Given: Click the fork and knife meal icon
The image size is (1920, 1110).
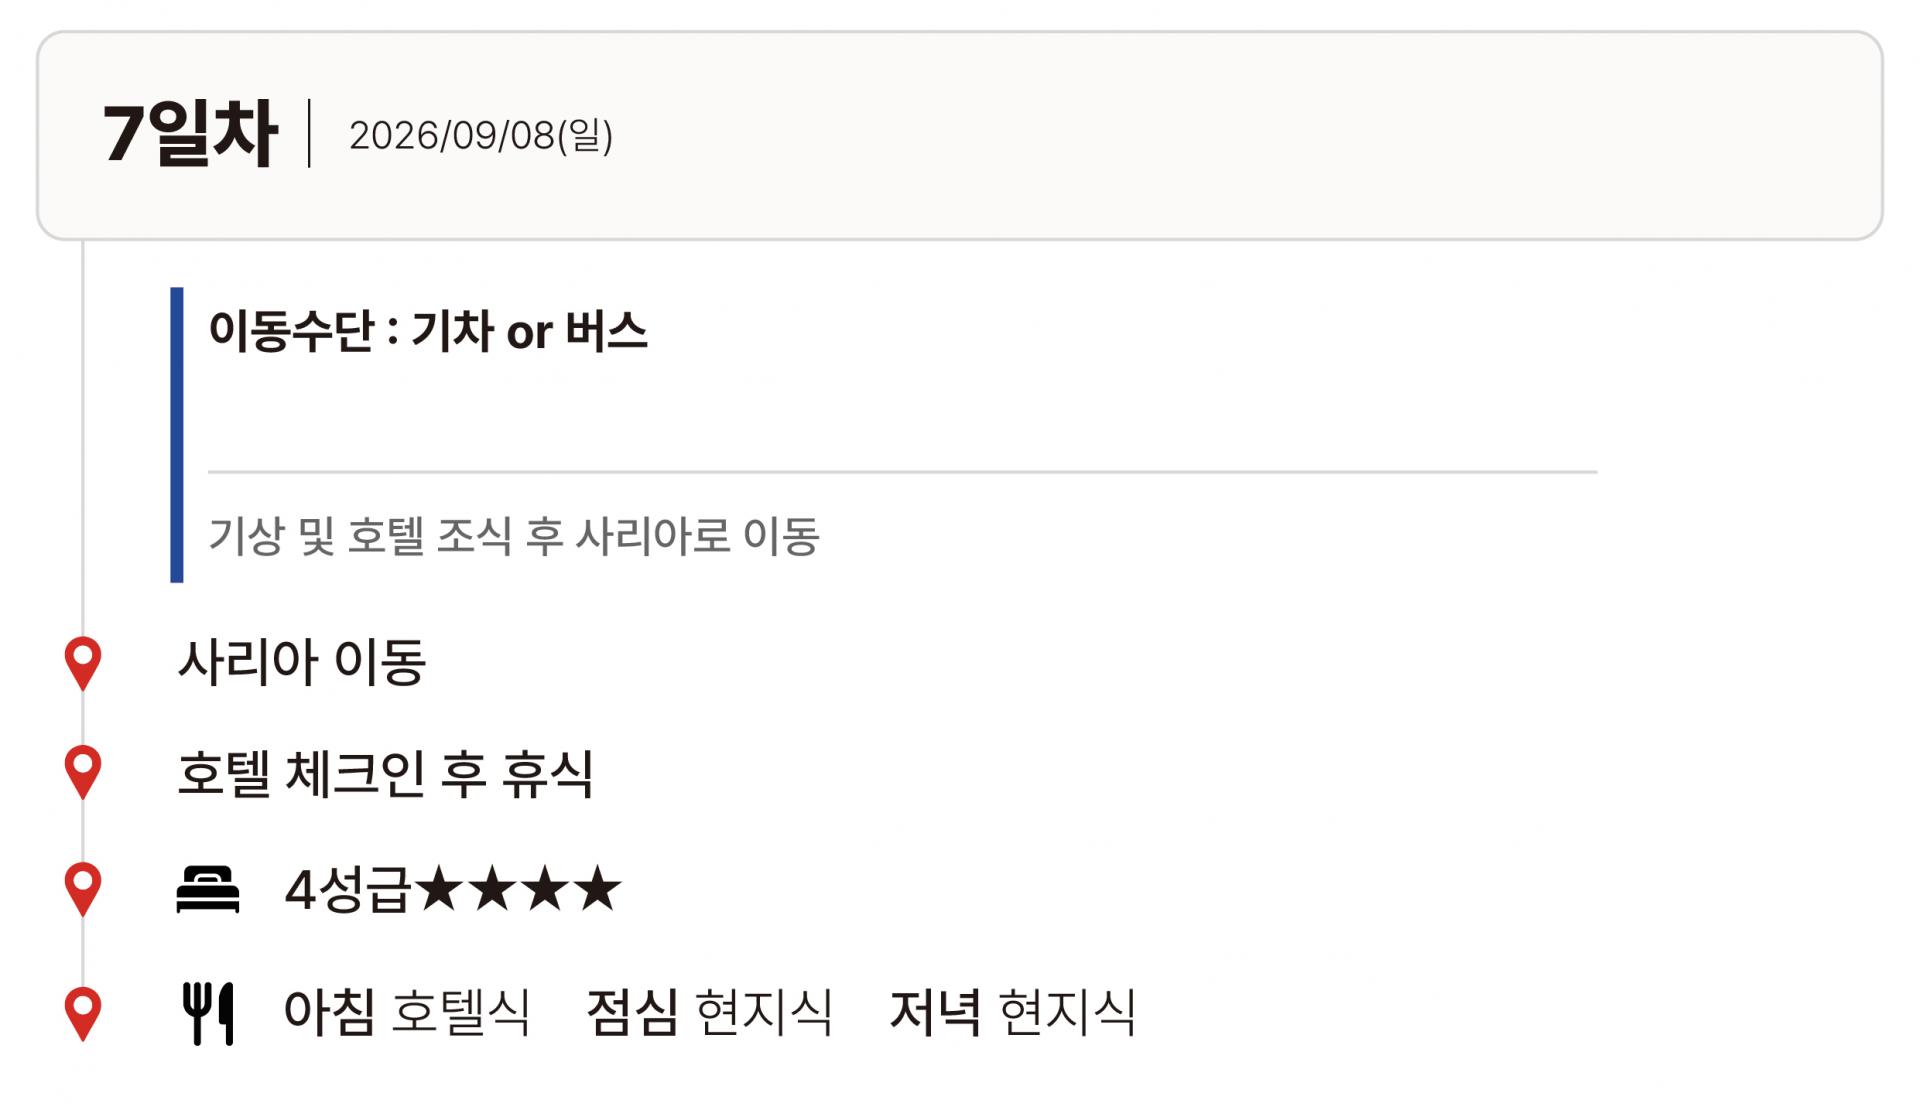Looking at the screenshot, I should [208, 1013].
